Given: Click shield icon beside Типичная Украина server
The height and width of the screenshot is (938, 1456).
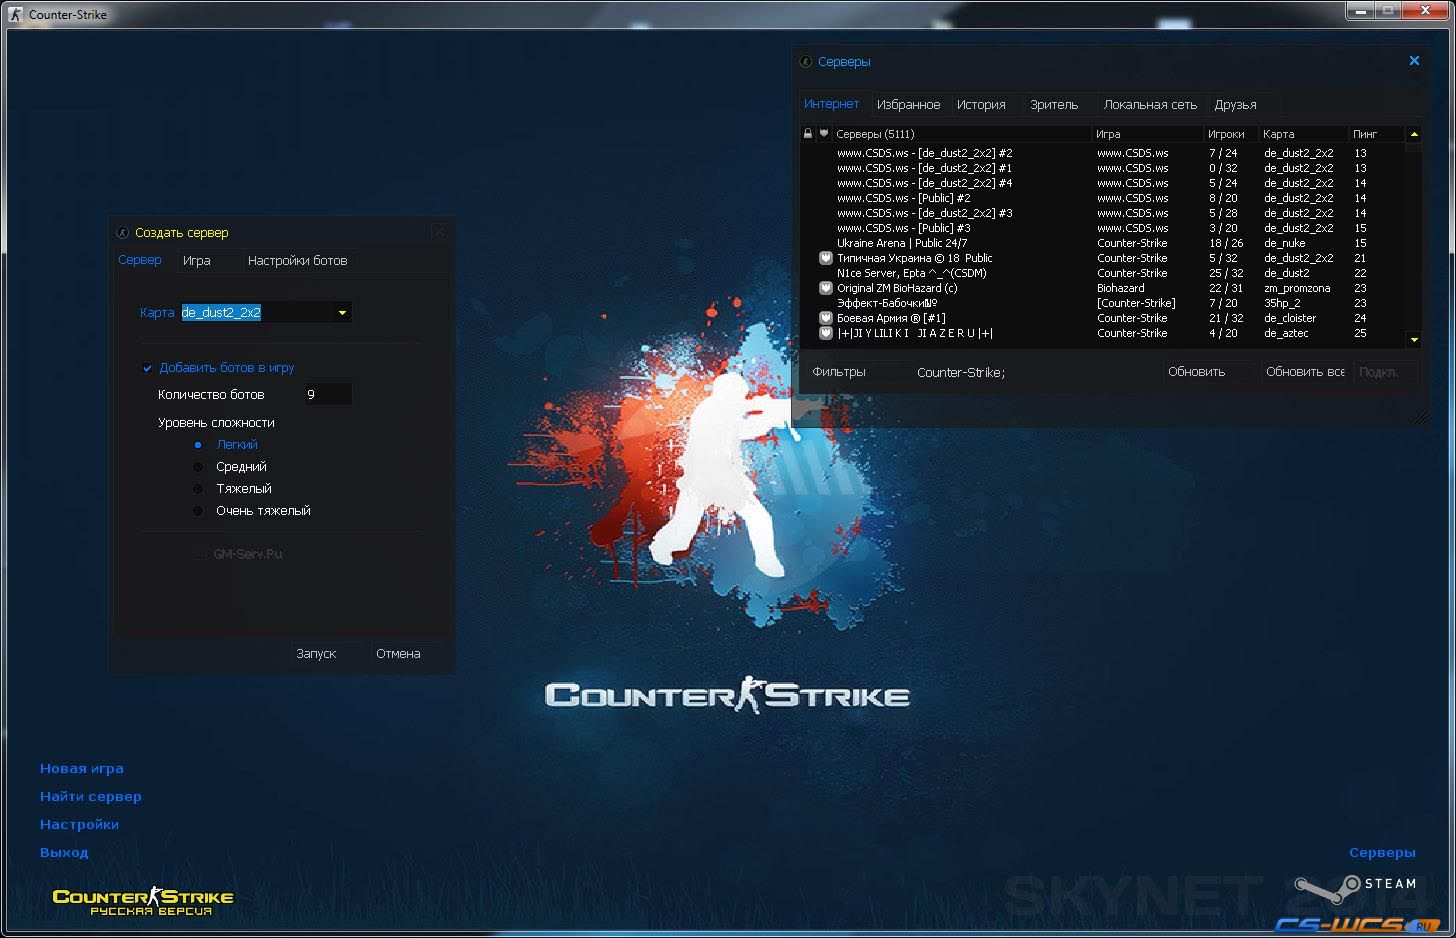Looking at the screenshot, I should coord(826,258).
